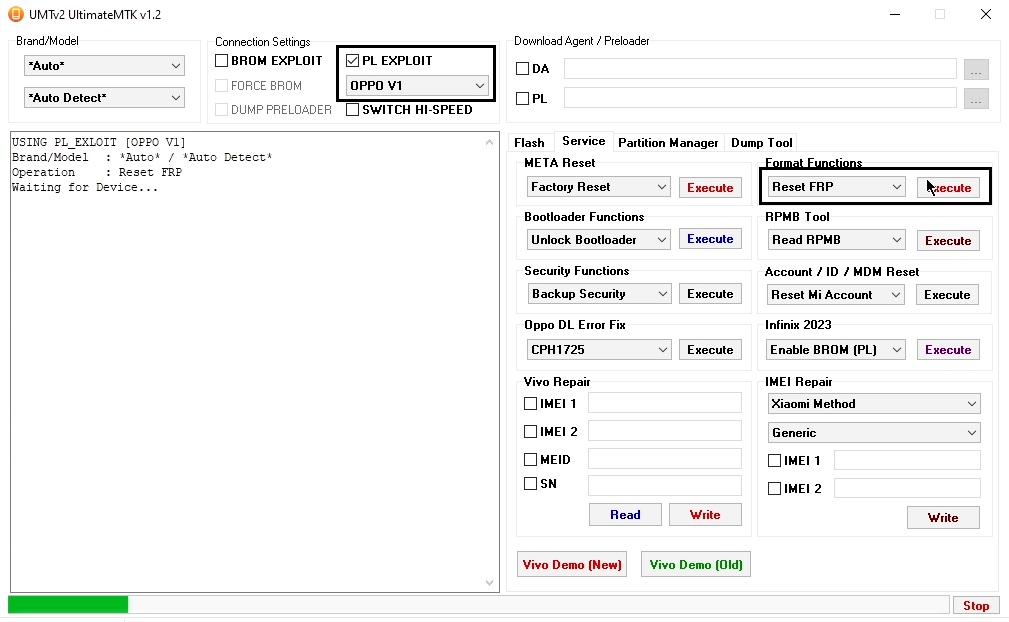Check IMEI 2 under IMEI Repair
The image size is (1009, 622).
tap(774, 489)
